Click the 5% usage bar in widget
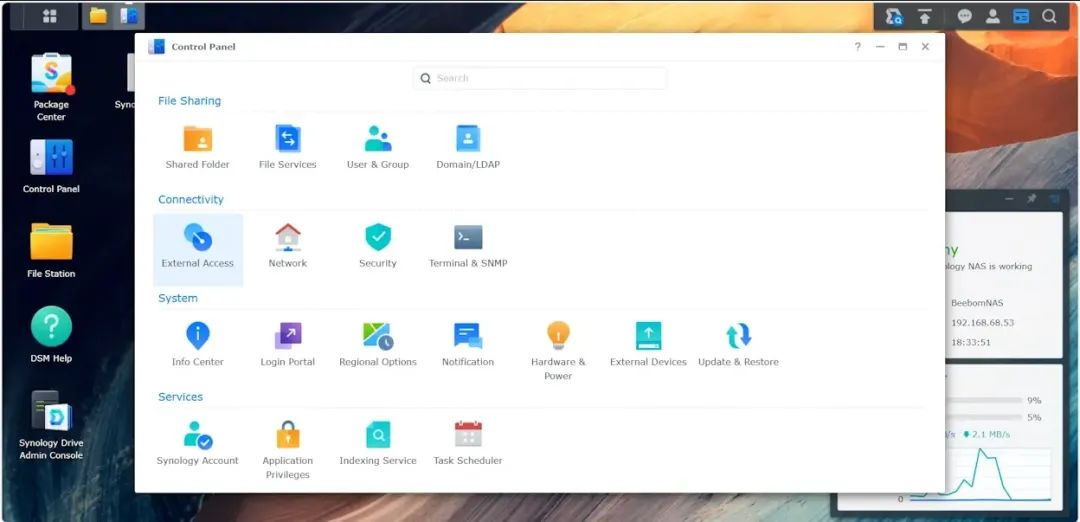 click(x=984, y=417)
